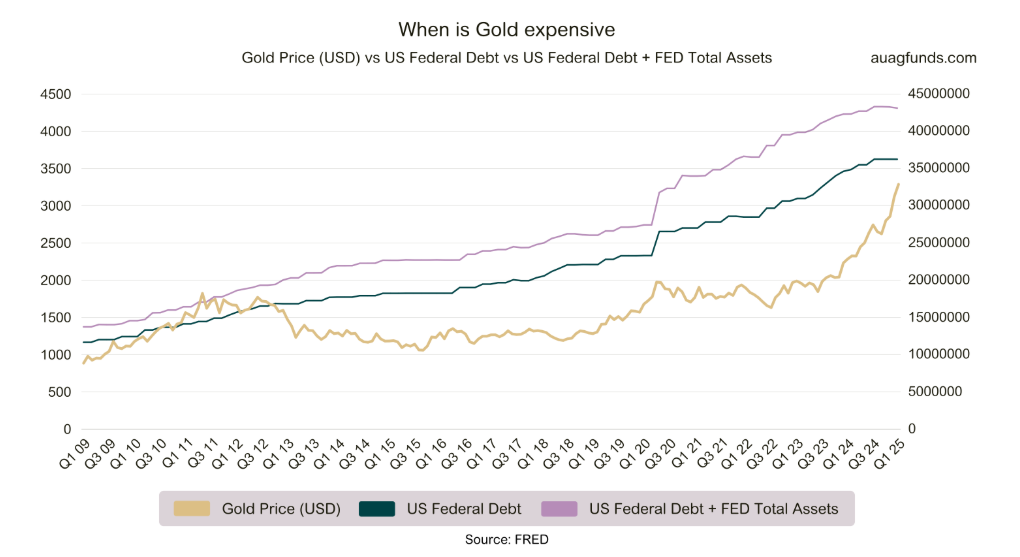Click the 4500 left axis value
This screenshot has height=557, width=1020.
pyautogui.click(x=55, y=94)
